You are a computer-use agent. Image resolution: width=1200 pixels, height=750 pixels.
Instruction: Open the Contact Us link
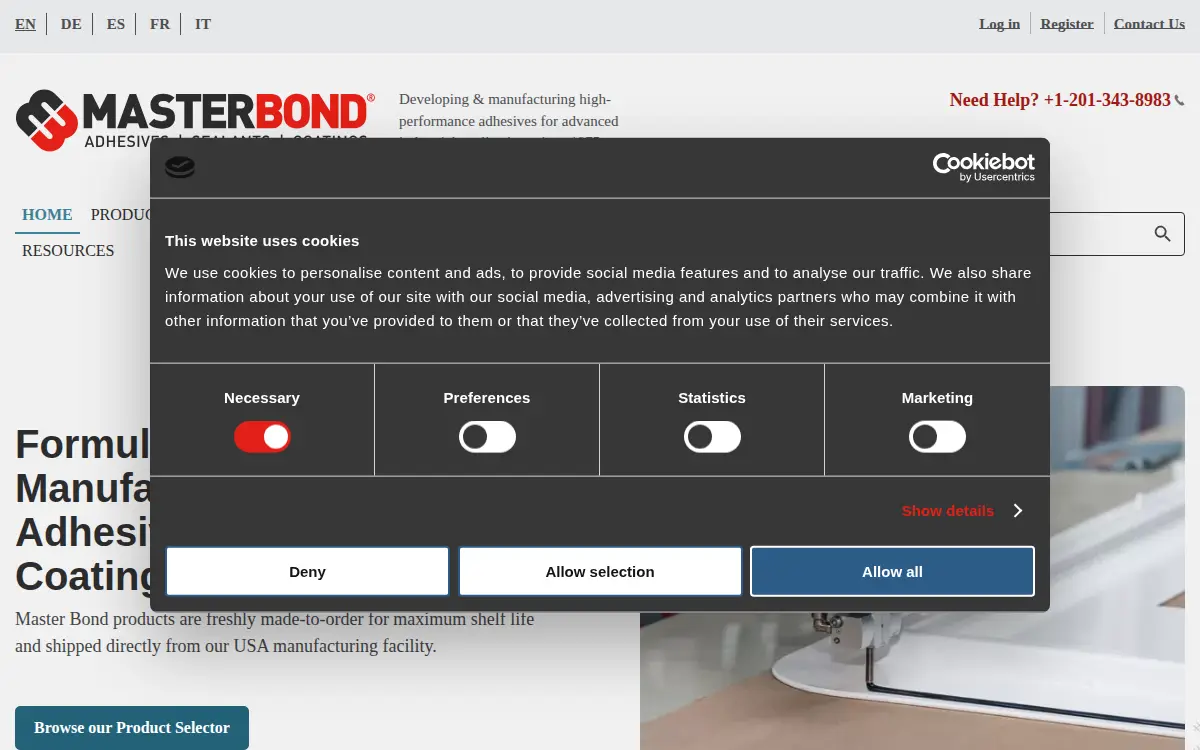(1149, 24)
